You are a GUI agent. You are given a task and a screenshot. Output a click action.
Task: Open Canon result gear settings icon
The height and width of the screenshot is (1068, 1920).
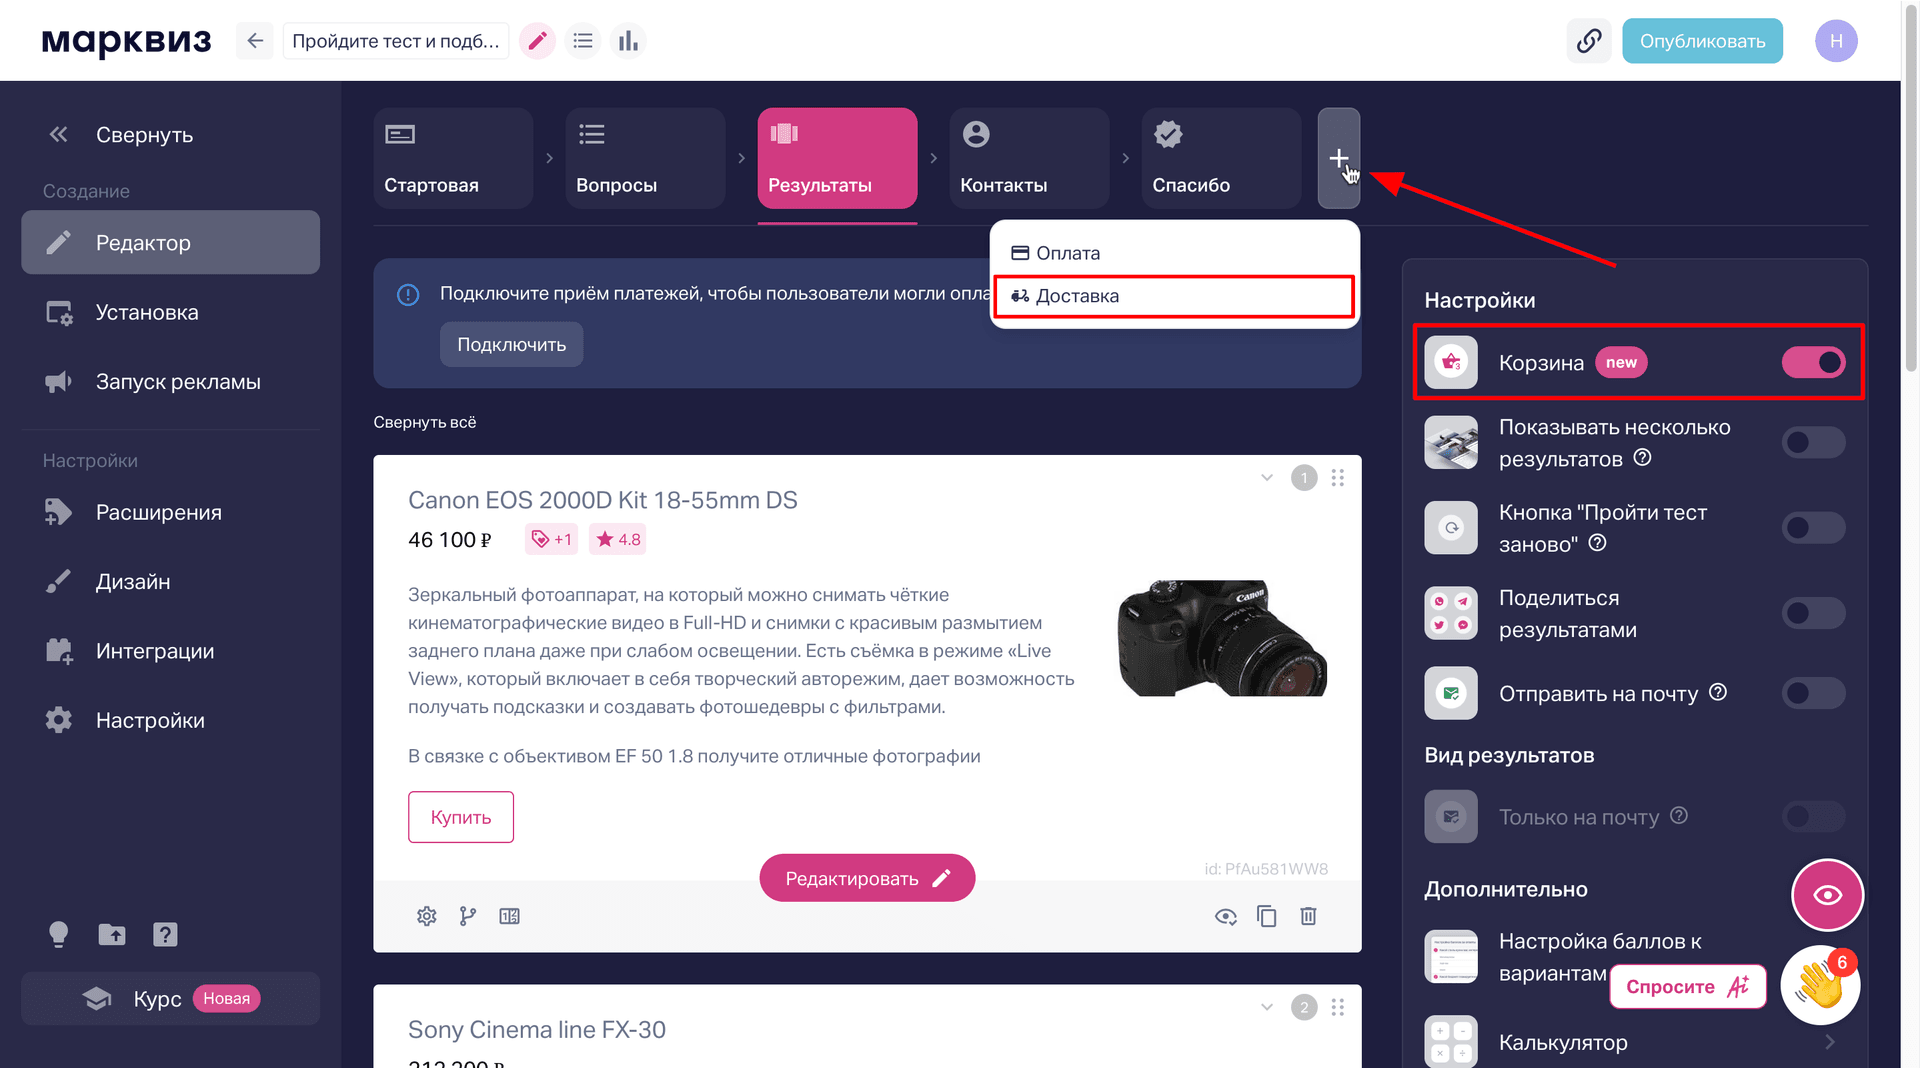[x=427, y=916]
